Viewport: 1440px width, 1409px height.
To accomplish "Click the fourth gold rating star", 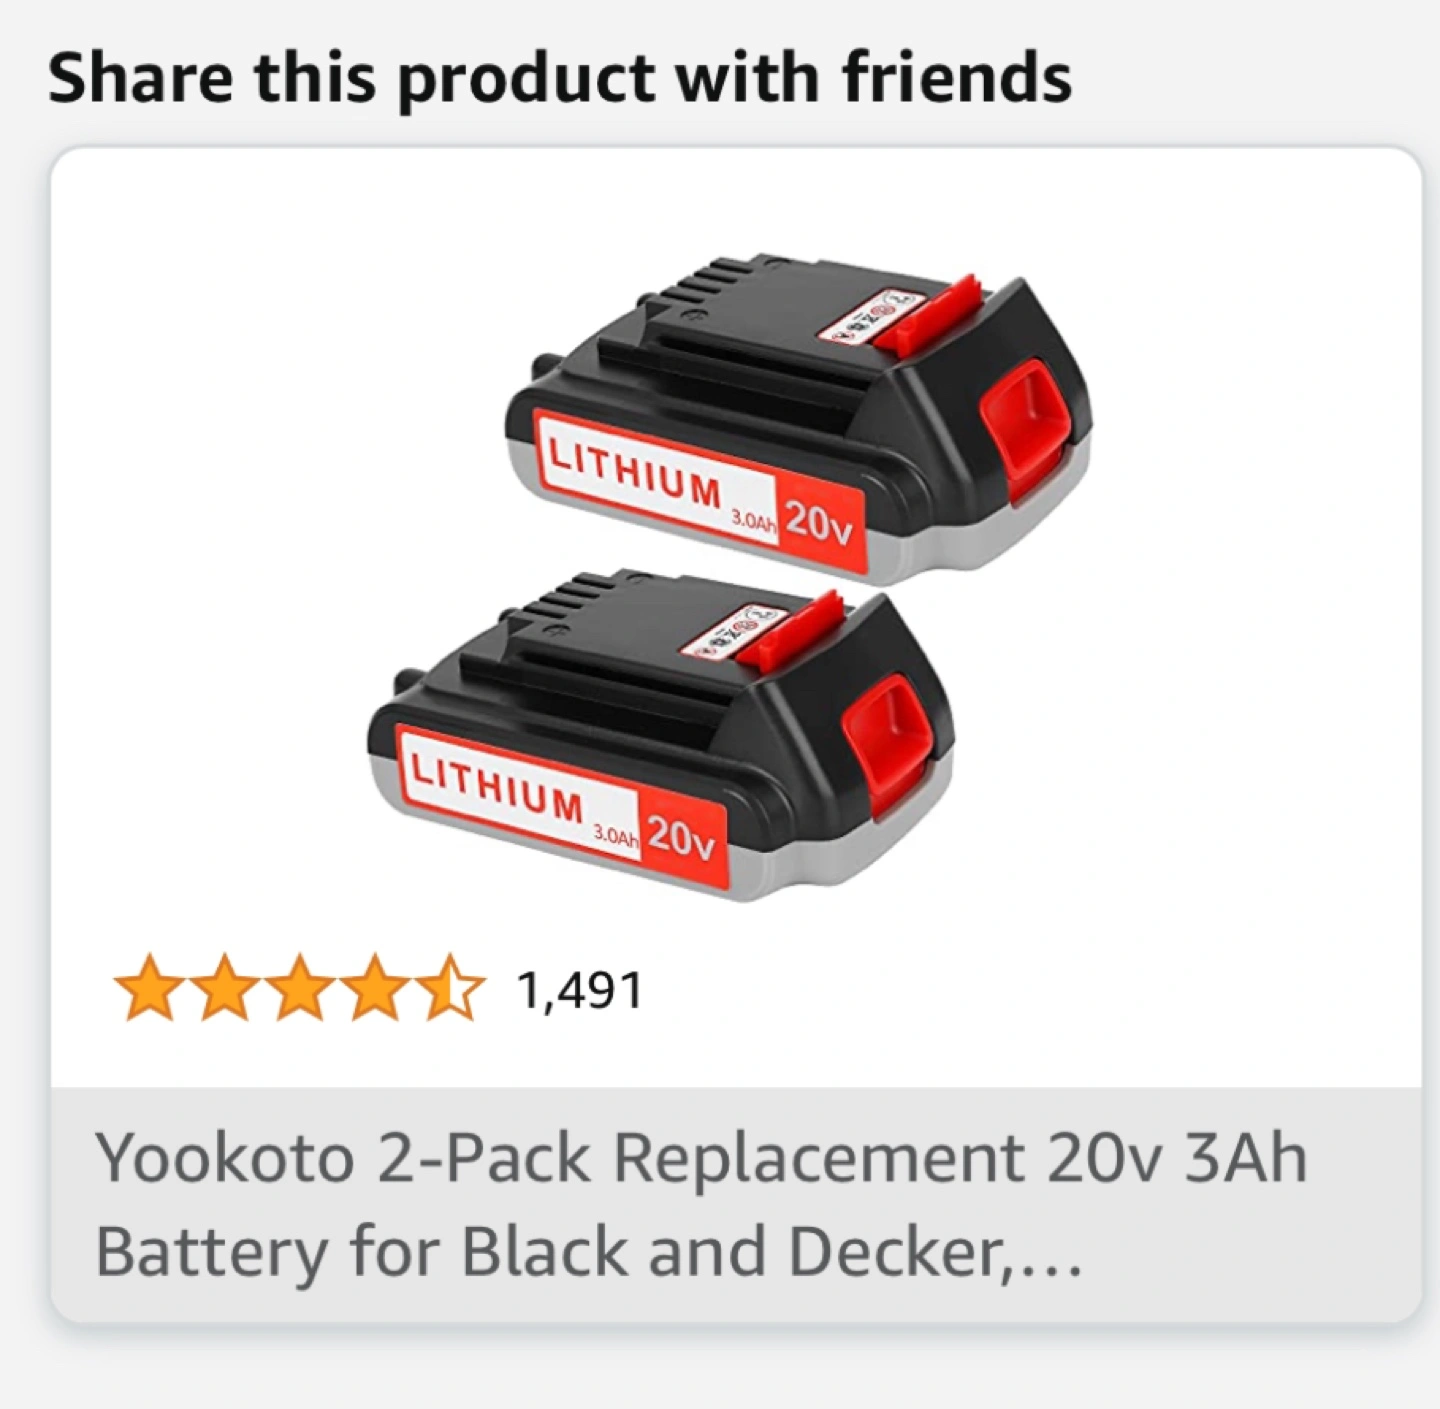I will click(x=374, y=988).
